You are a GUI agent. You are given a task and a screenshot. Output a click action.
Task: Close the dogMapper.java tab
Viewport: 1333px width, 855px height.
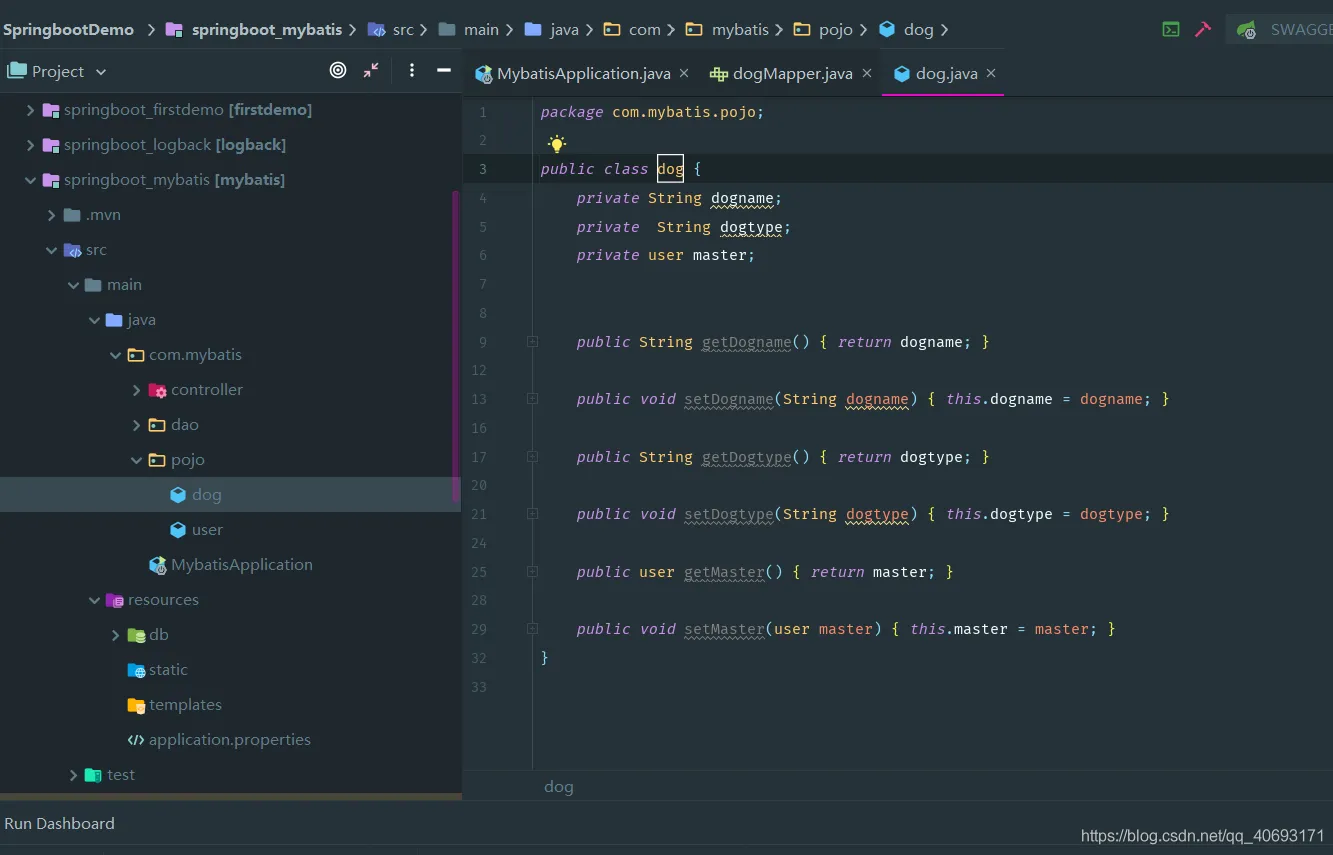pyautogui.click(x=867, y=73)
